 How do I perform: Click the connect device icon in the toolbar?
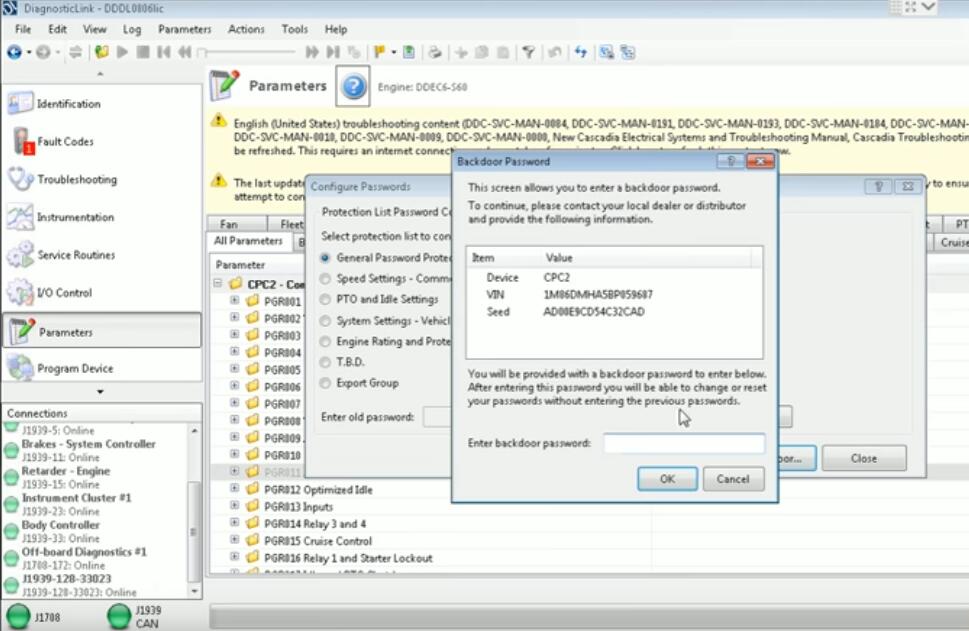point(607,53)
